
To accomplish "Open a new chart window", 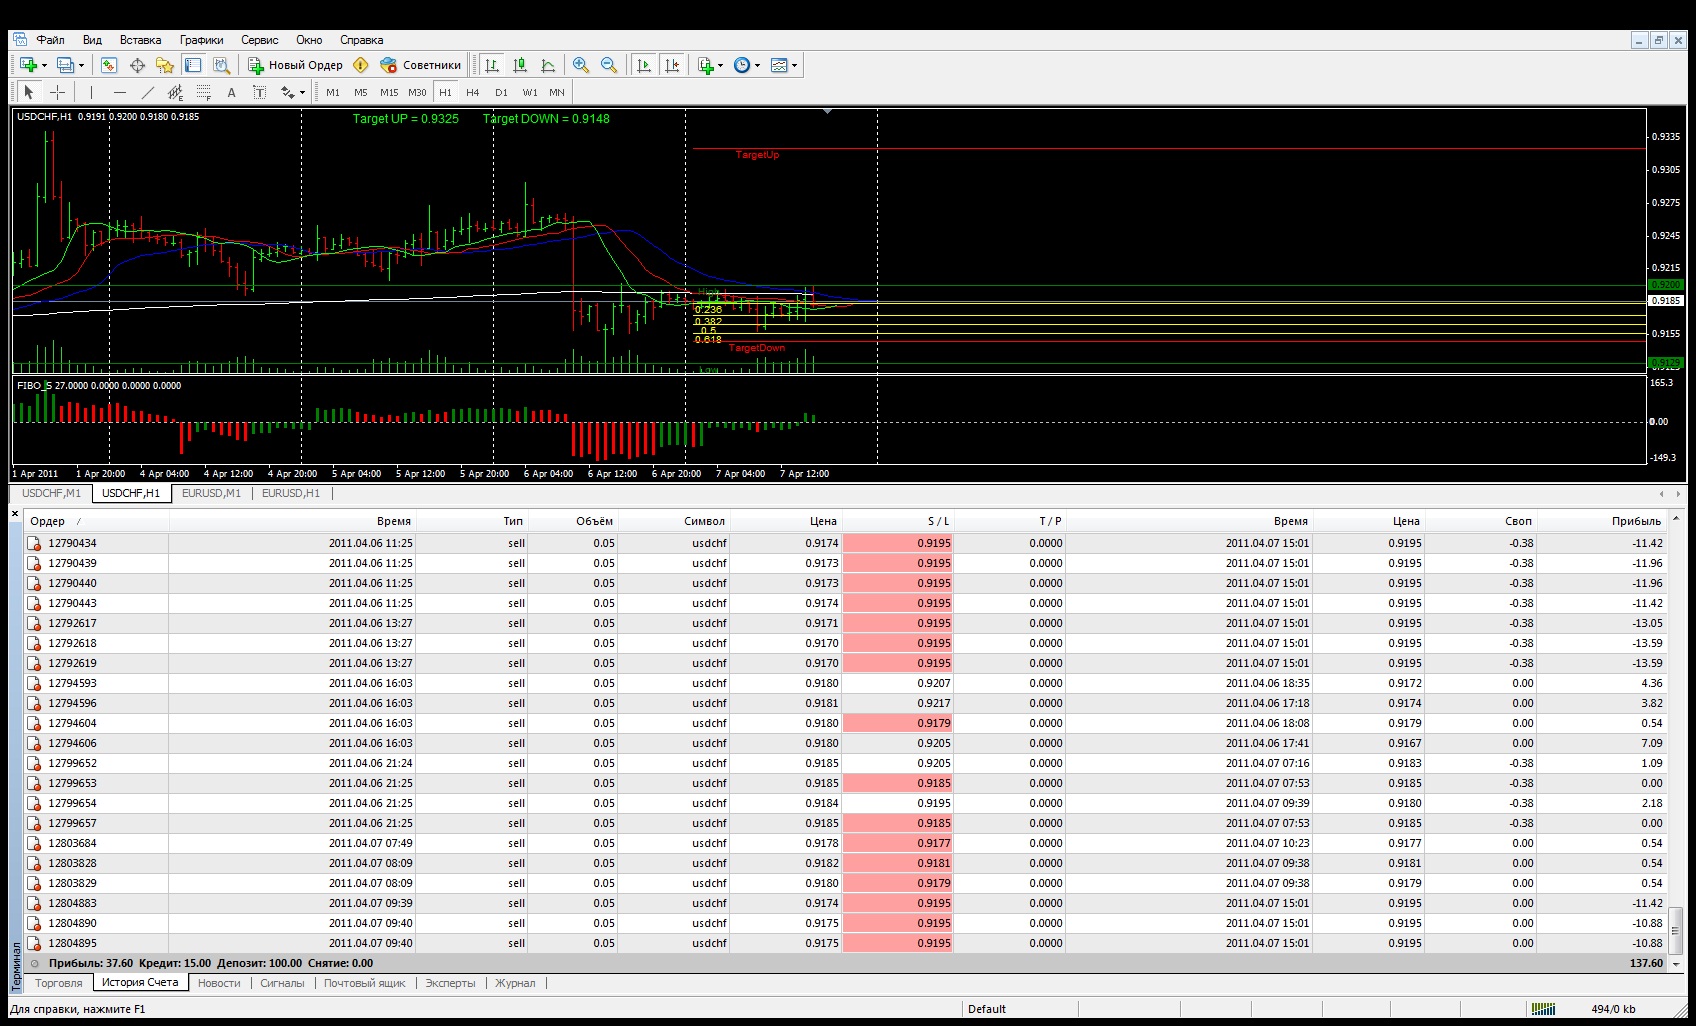I will (28, 65).
